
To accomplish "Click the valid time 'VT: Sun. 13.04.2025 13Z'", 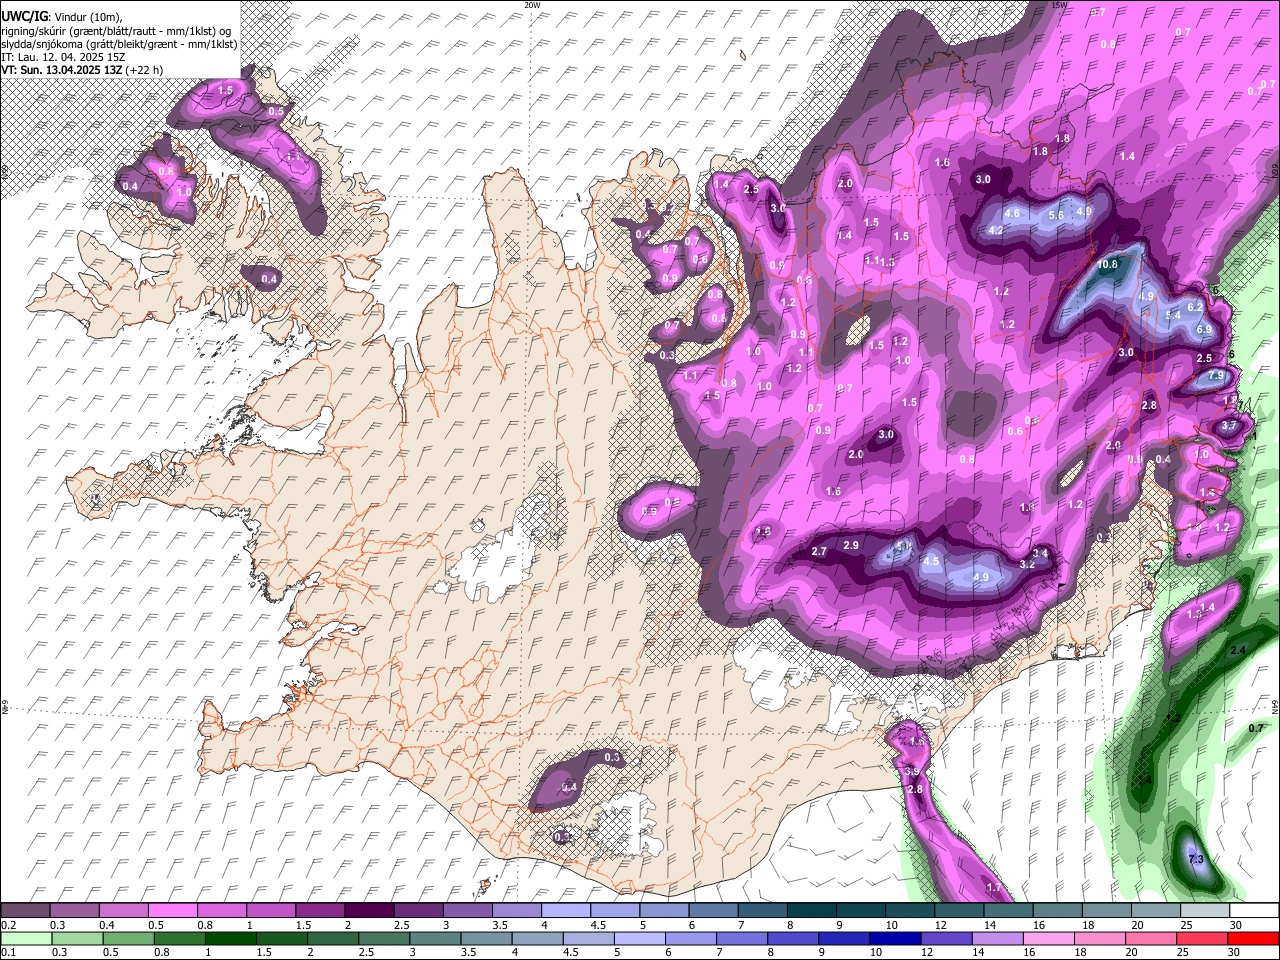I will point(61,70).
